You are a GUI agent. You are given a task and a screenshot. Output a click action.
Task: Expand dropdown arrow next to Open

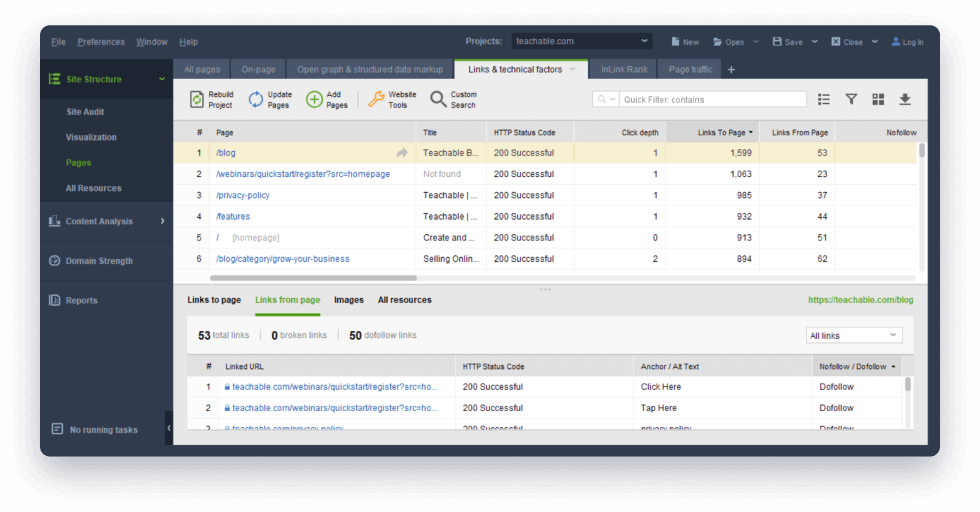(x=756, y=42)
